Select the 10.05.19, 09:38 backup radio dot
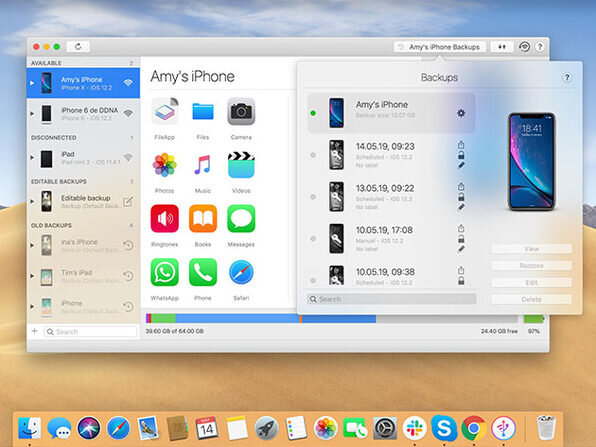Image resolution: width=596 pixels, height=447 pixels. click(313, 280)
